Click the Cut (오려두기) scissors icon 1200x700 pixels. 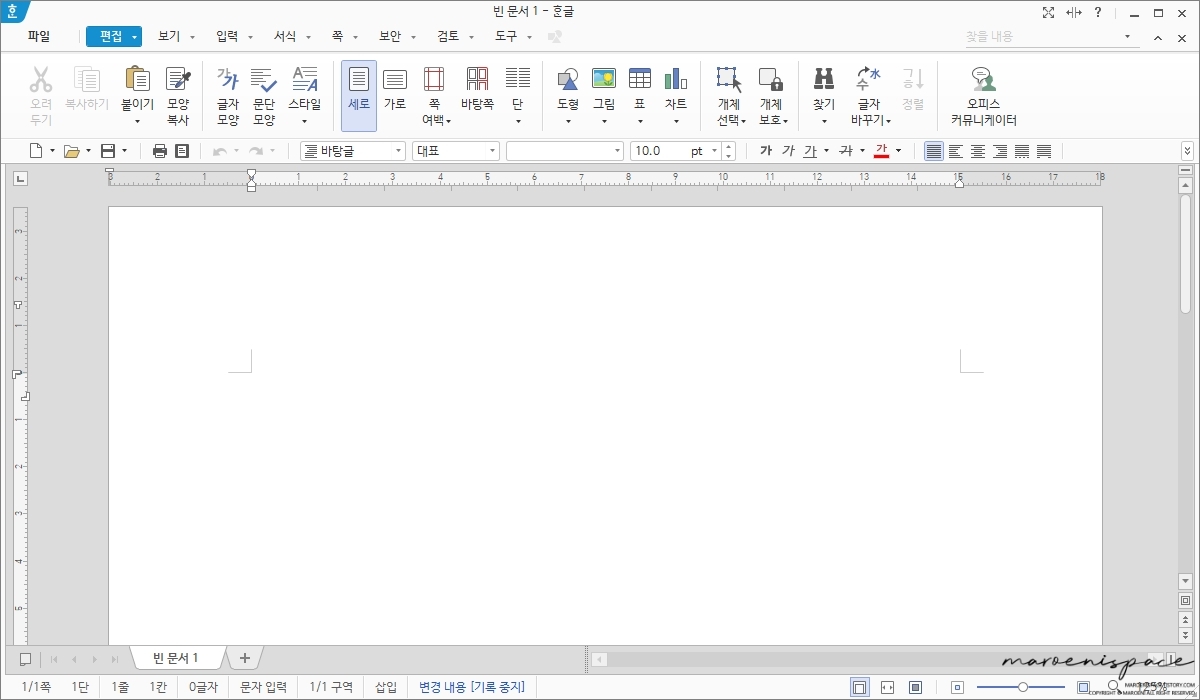41,80
